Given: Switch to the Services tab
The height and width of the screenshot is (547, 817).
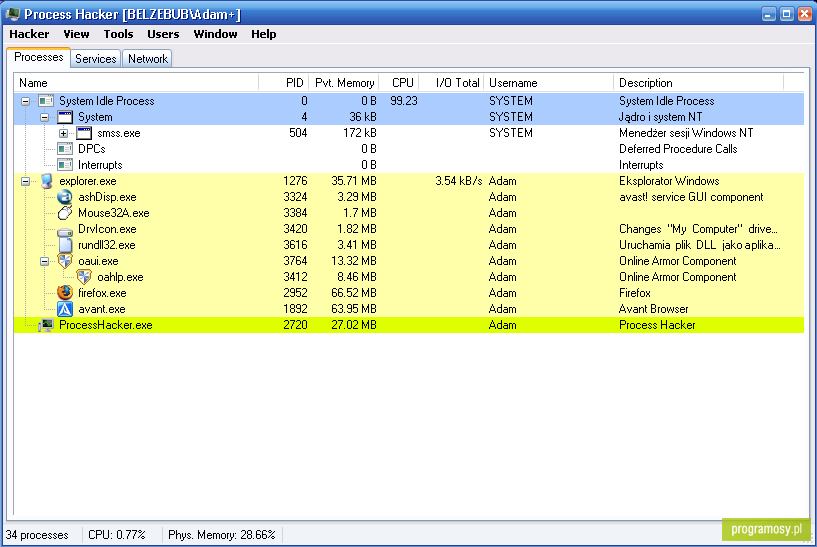Looking at the screenshot, I should click(95, 59).
